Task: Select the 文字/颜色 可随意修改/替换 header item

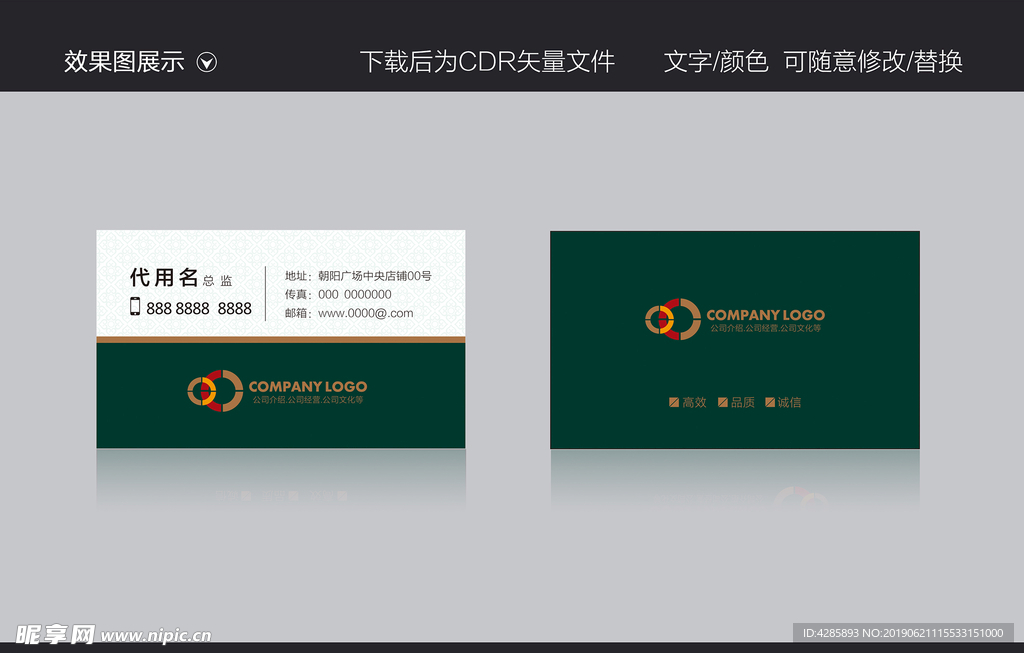Action: click(812, 61)
